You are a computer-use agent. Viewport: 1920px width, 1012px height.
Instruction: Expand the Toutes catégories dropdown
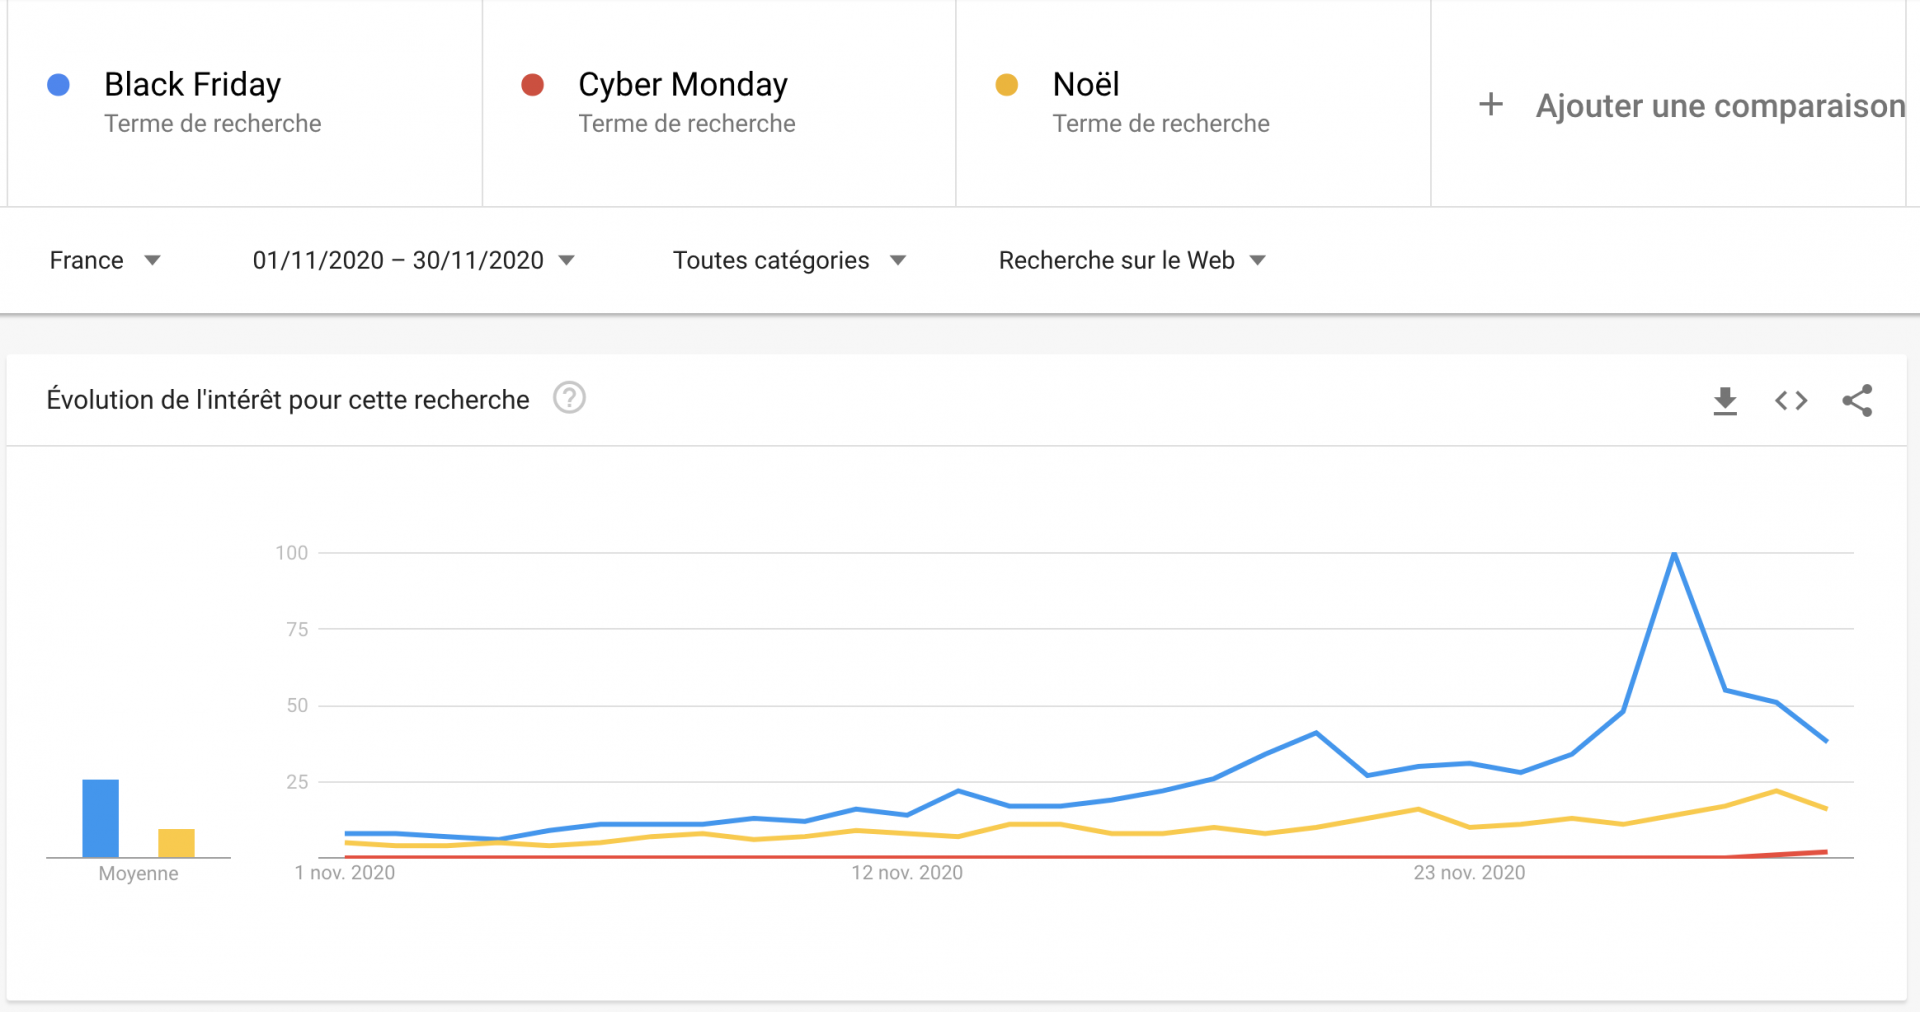click(789, 260)
